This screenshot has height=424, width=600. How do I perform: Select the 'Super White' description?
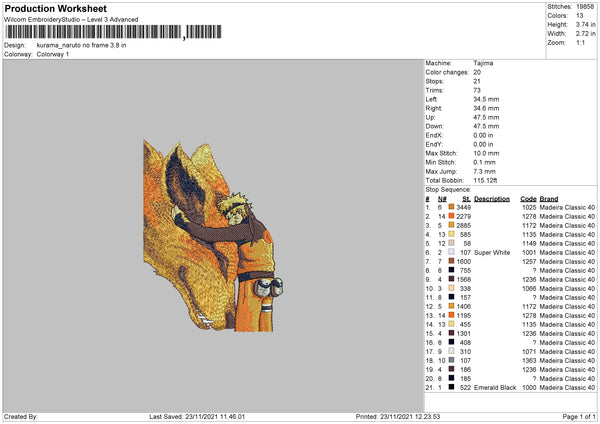click(x=492, y=252)
